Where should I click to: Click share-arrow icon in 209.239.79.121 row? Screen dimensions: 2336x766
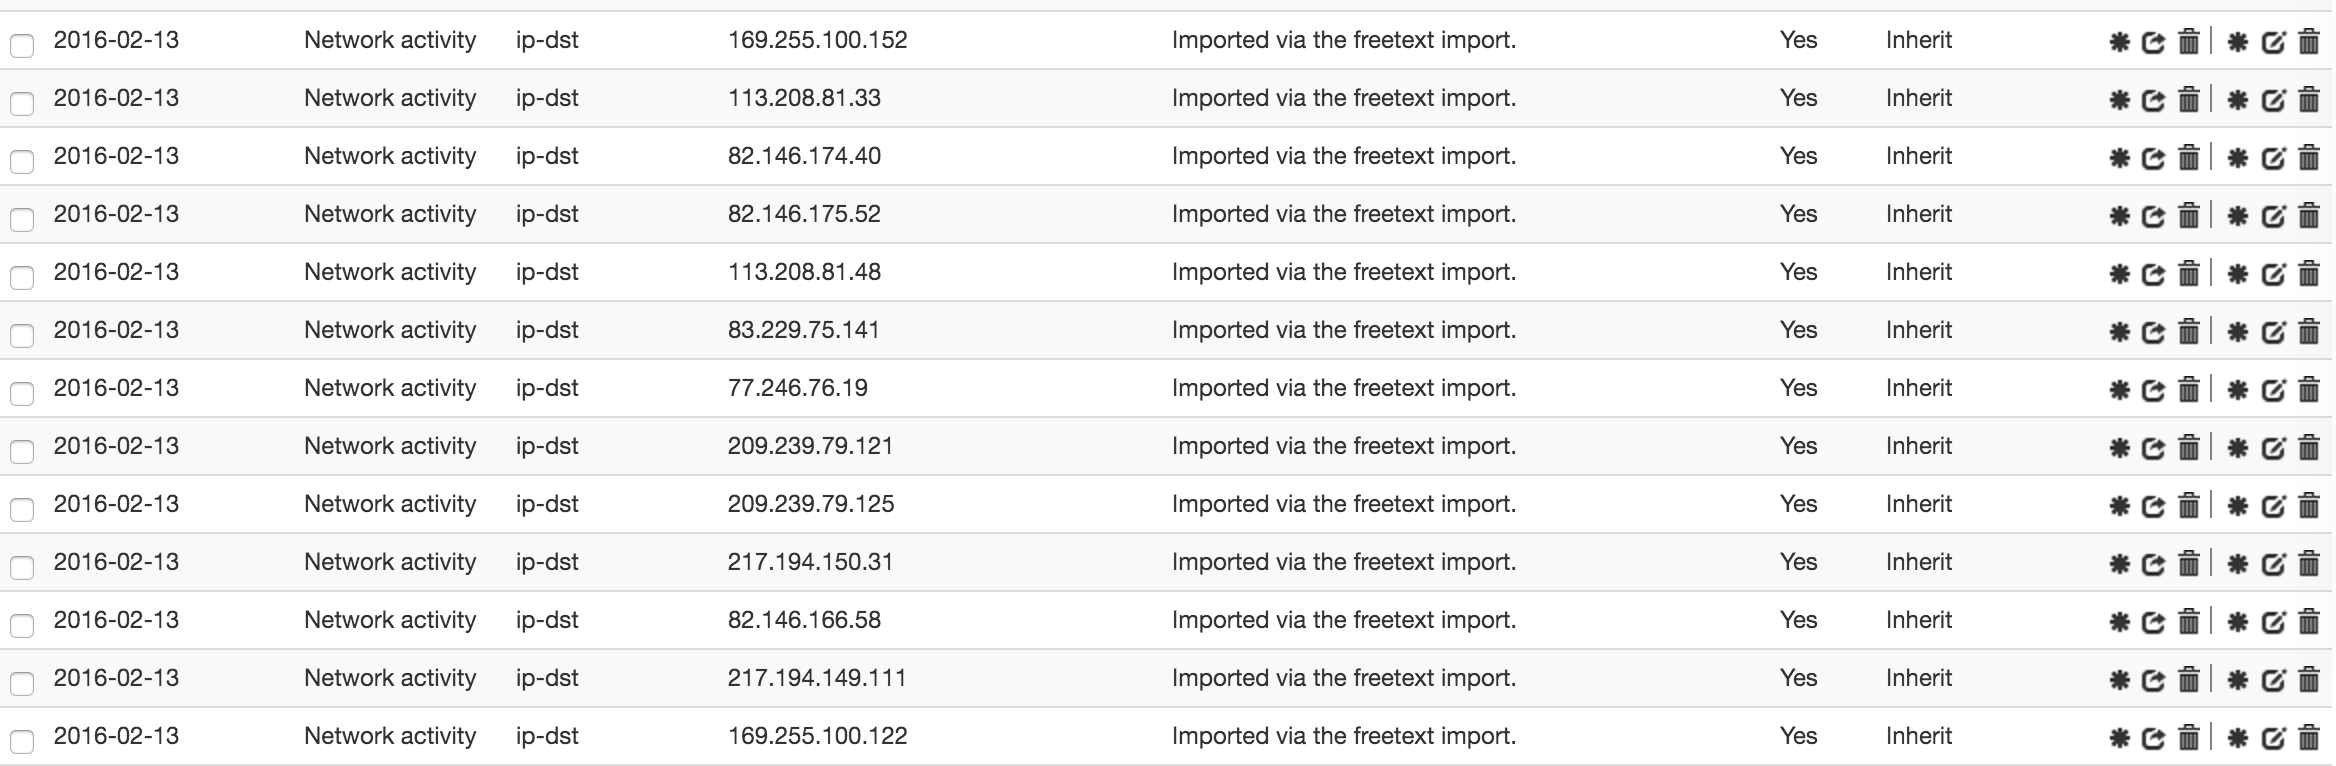click(x=2153, y=448)
